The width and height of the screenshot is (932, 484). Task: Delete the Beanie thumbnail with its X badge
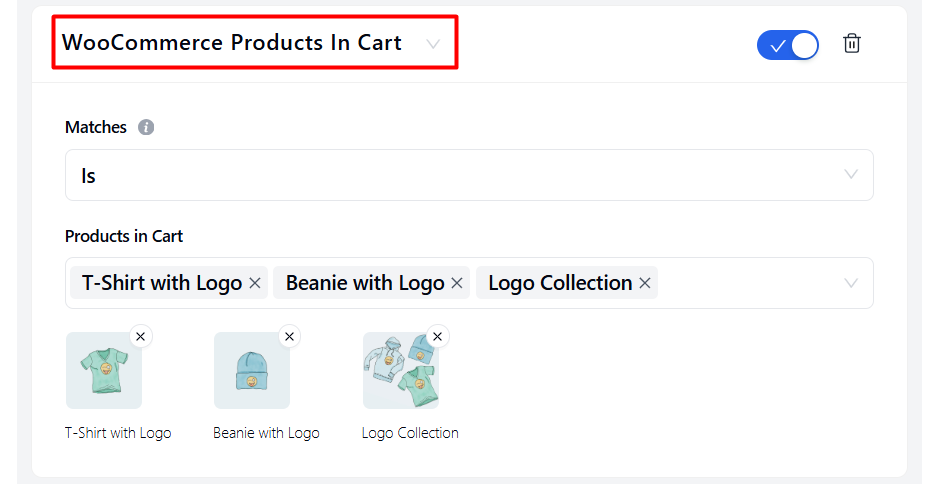pyautogui.click(x=289, y=336)
